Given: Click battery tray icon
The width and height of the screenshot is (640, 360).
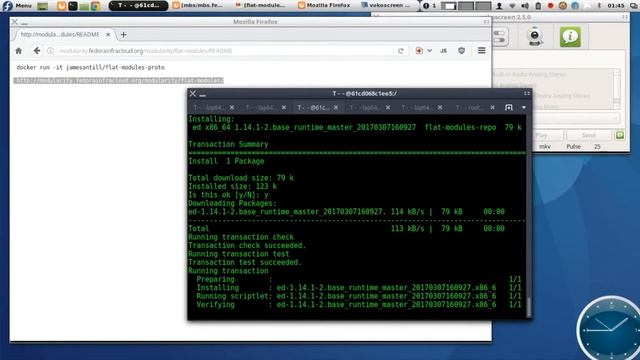Looking at the screenshot, I should coord(538,6).
